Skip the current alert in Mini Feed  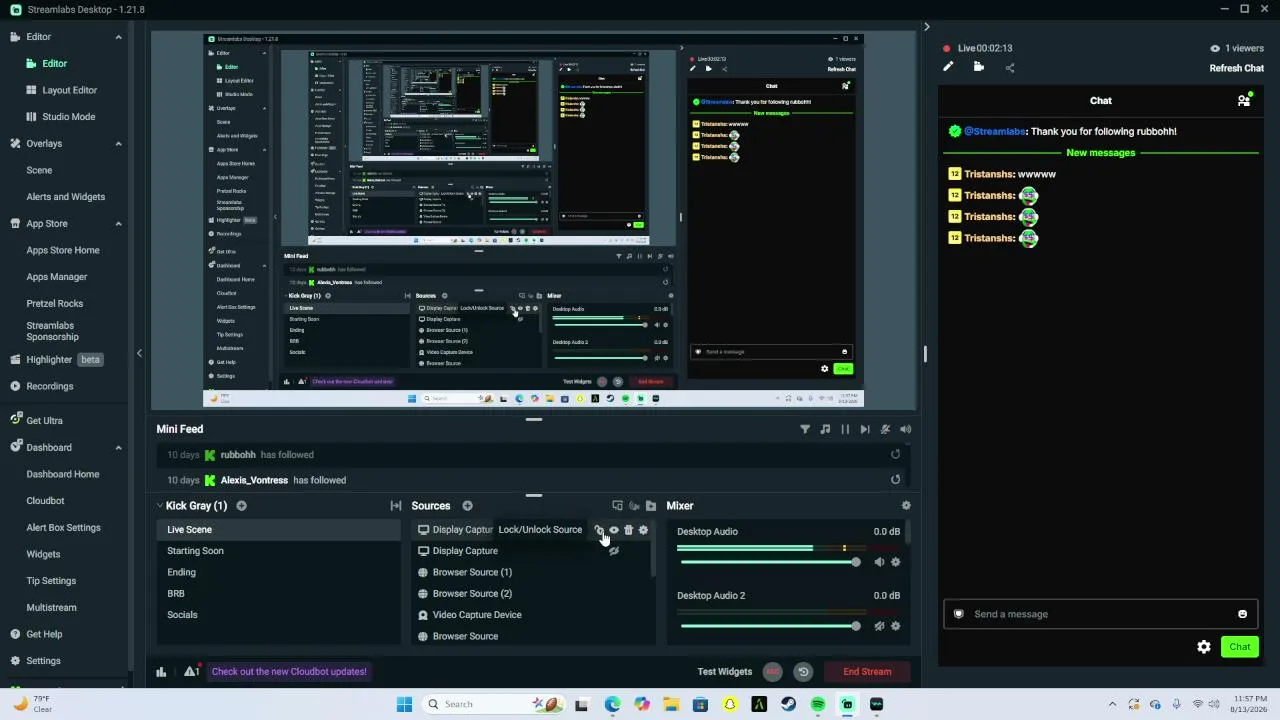865,429
